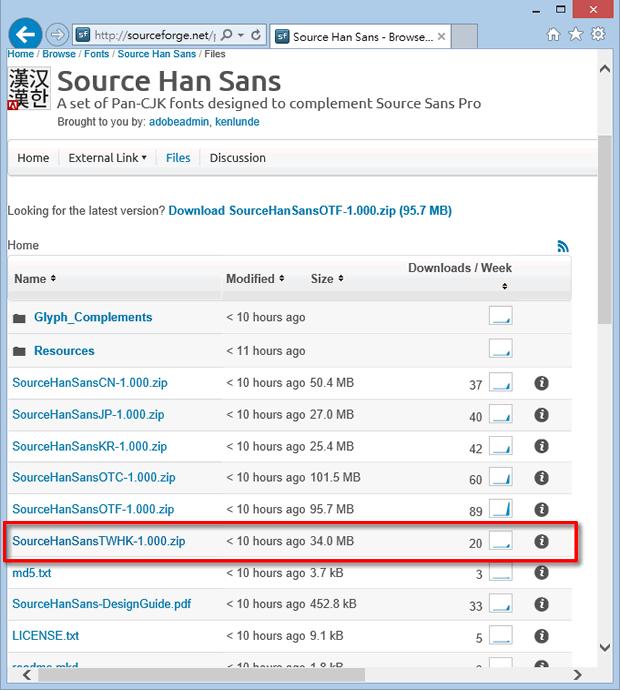Screen dimensions: 620x691
Task: Open the Resources folder link
Action: tap(64, 351)
